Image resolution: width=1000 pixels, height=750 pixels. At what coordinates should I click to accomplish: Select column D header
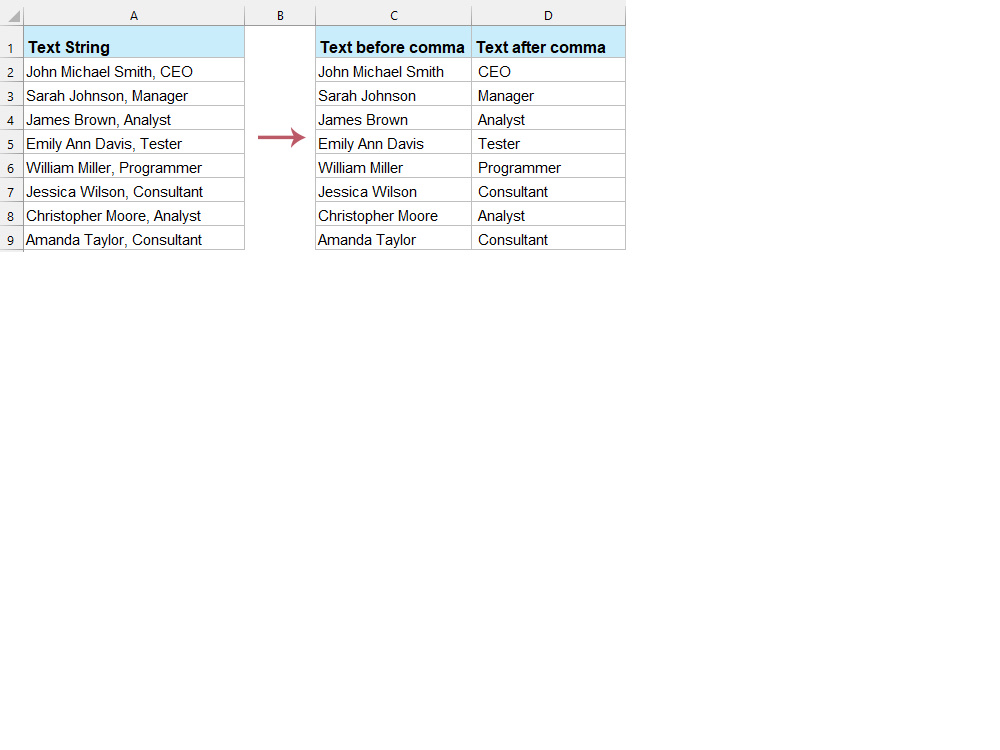click(x=548, y=16)
